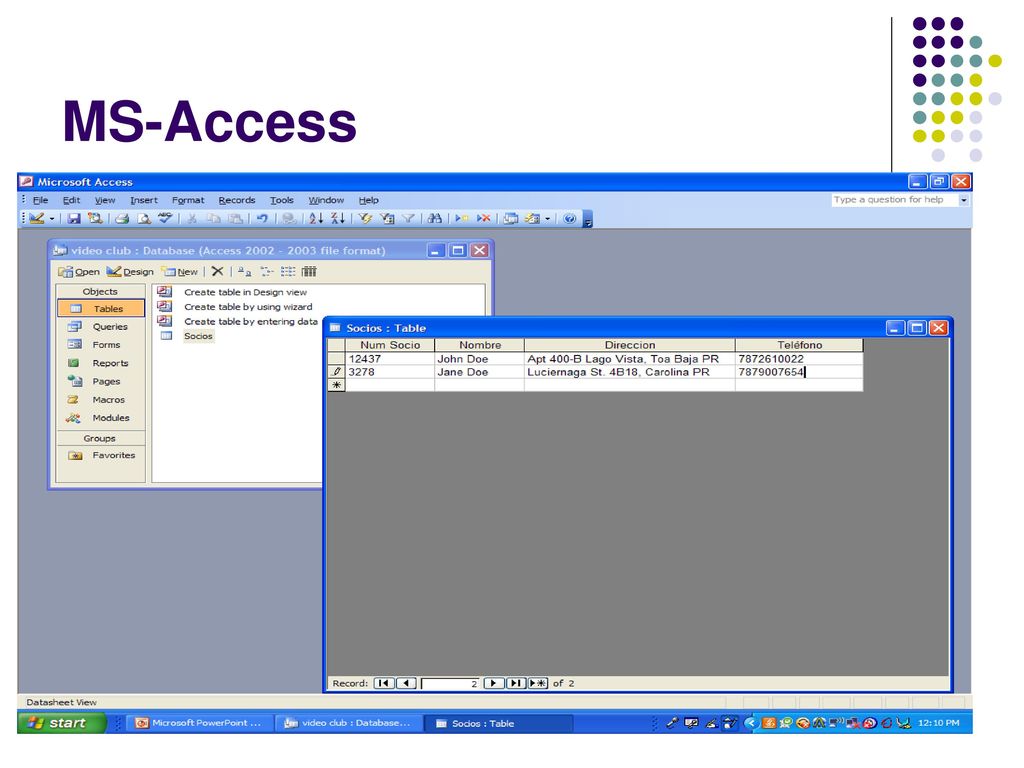Click the Save disk icon
Screen dimensions: 1024x768
74,219
